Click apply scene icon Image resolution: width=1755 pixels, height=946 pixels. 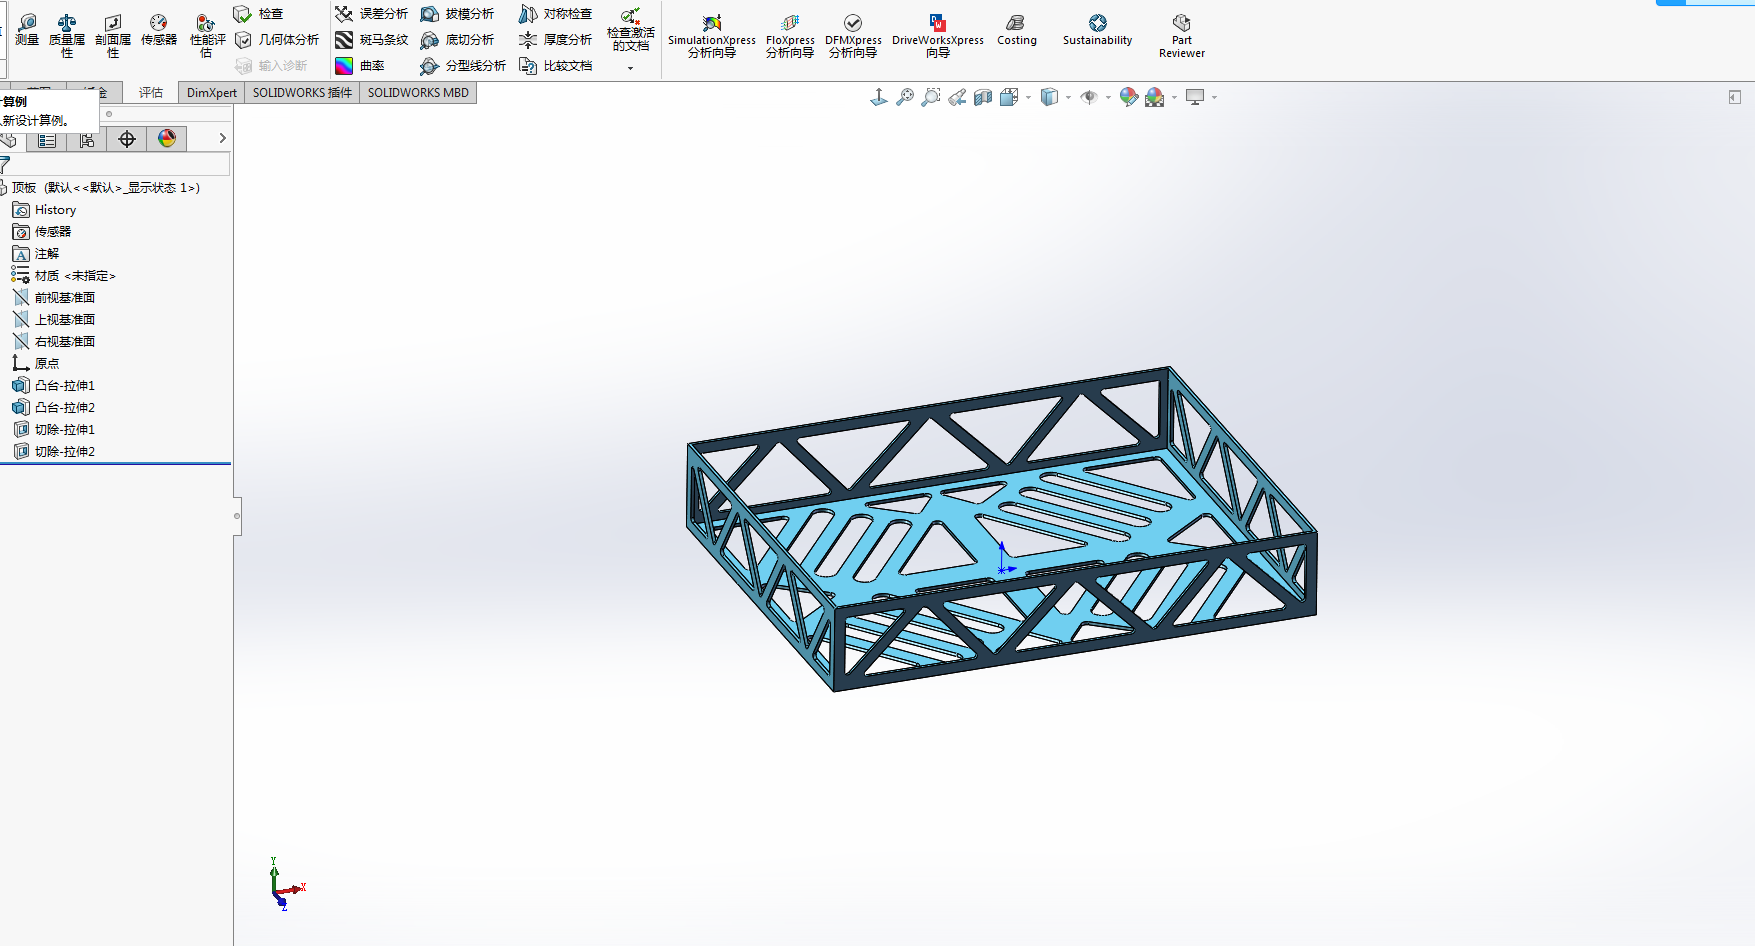point(1155,97)
